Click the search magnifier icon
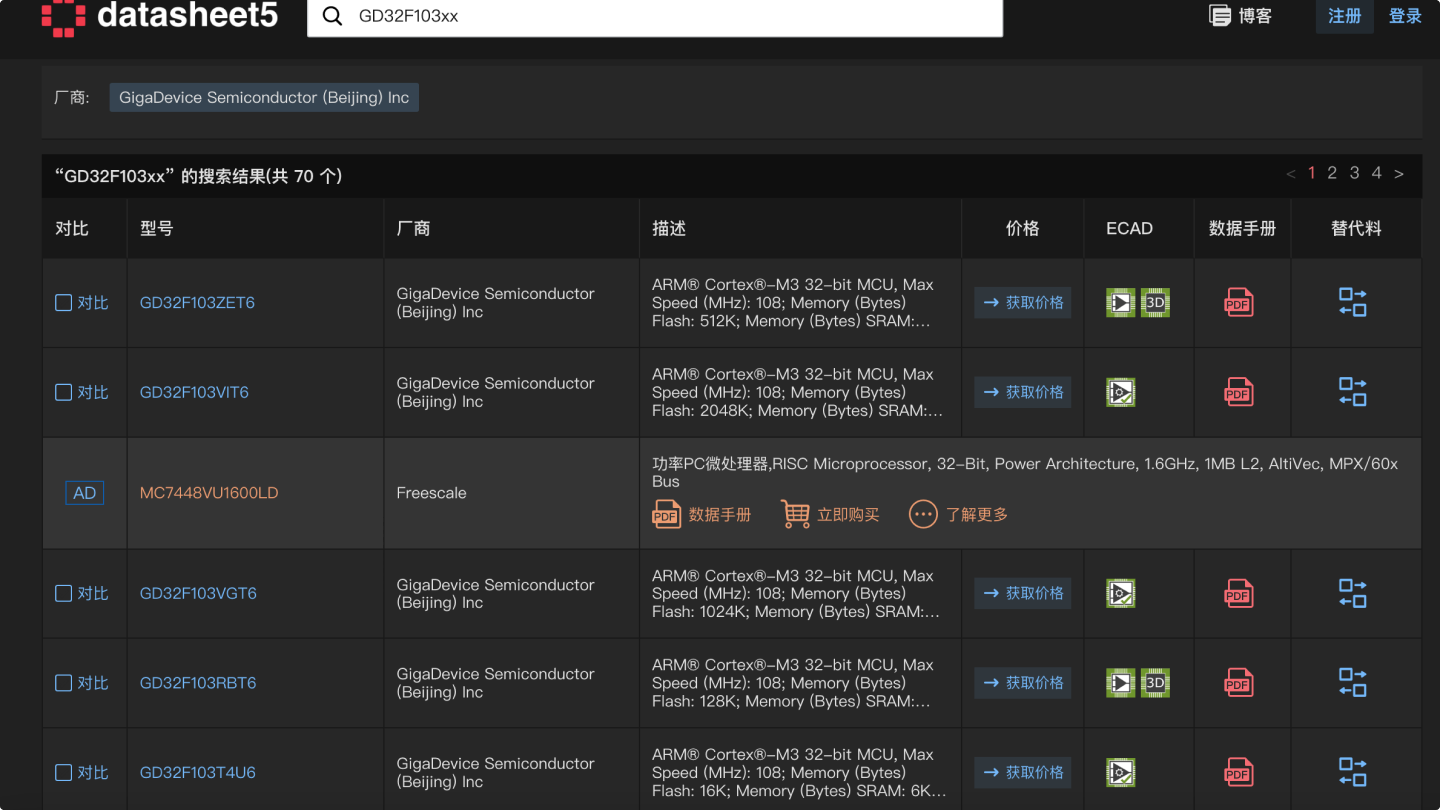Image resolution: width=1440 pixels, height=810 pixels. pyautogui.click(x=333, y=16)
